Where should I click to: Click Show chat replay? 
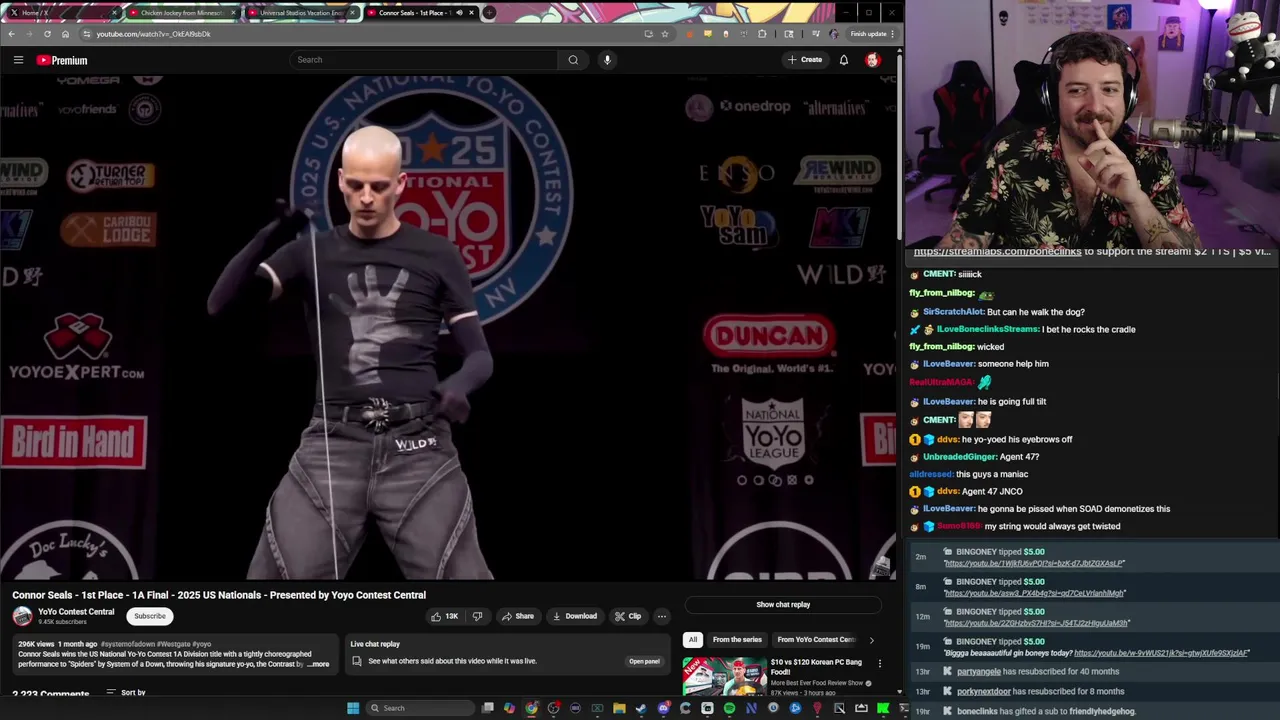click(x=783, y=605)
